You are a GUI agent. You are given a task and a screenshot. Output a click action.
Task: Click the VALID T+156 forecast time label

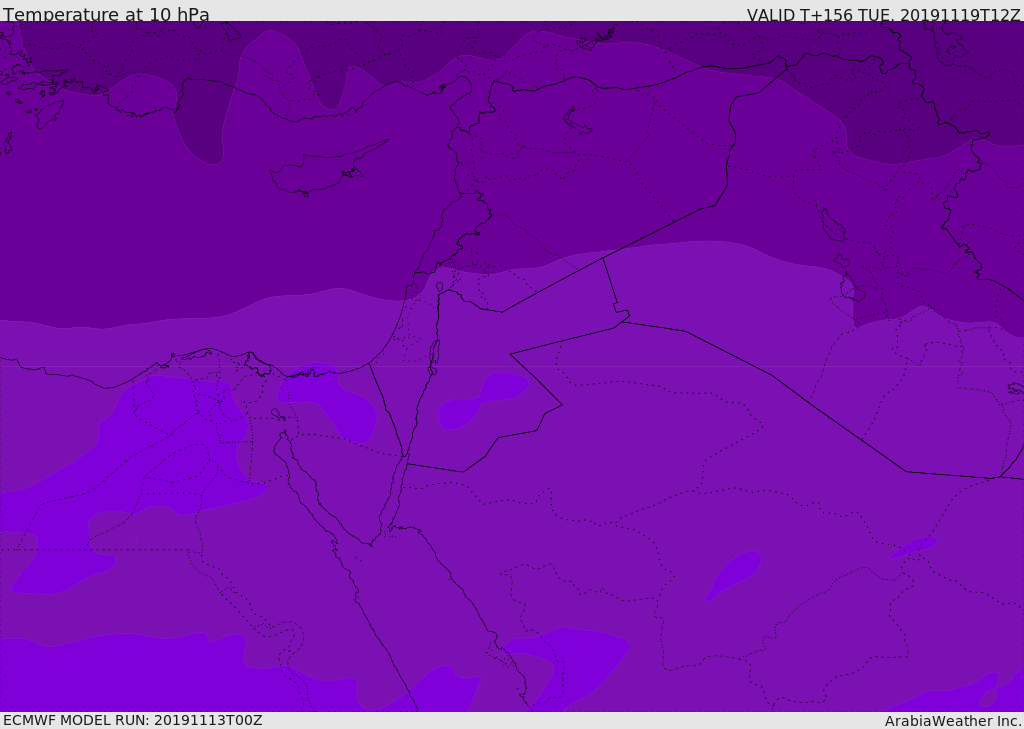click(x=883, y=15)
